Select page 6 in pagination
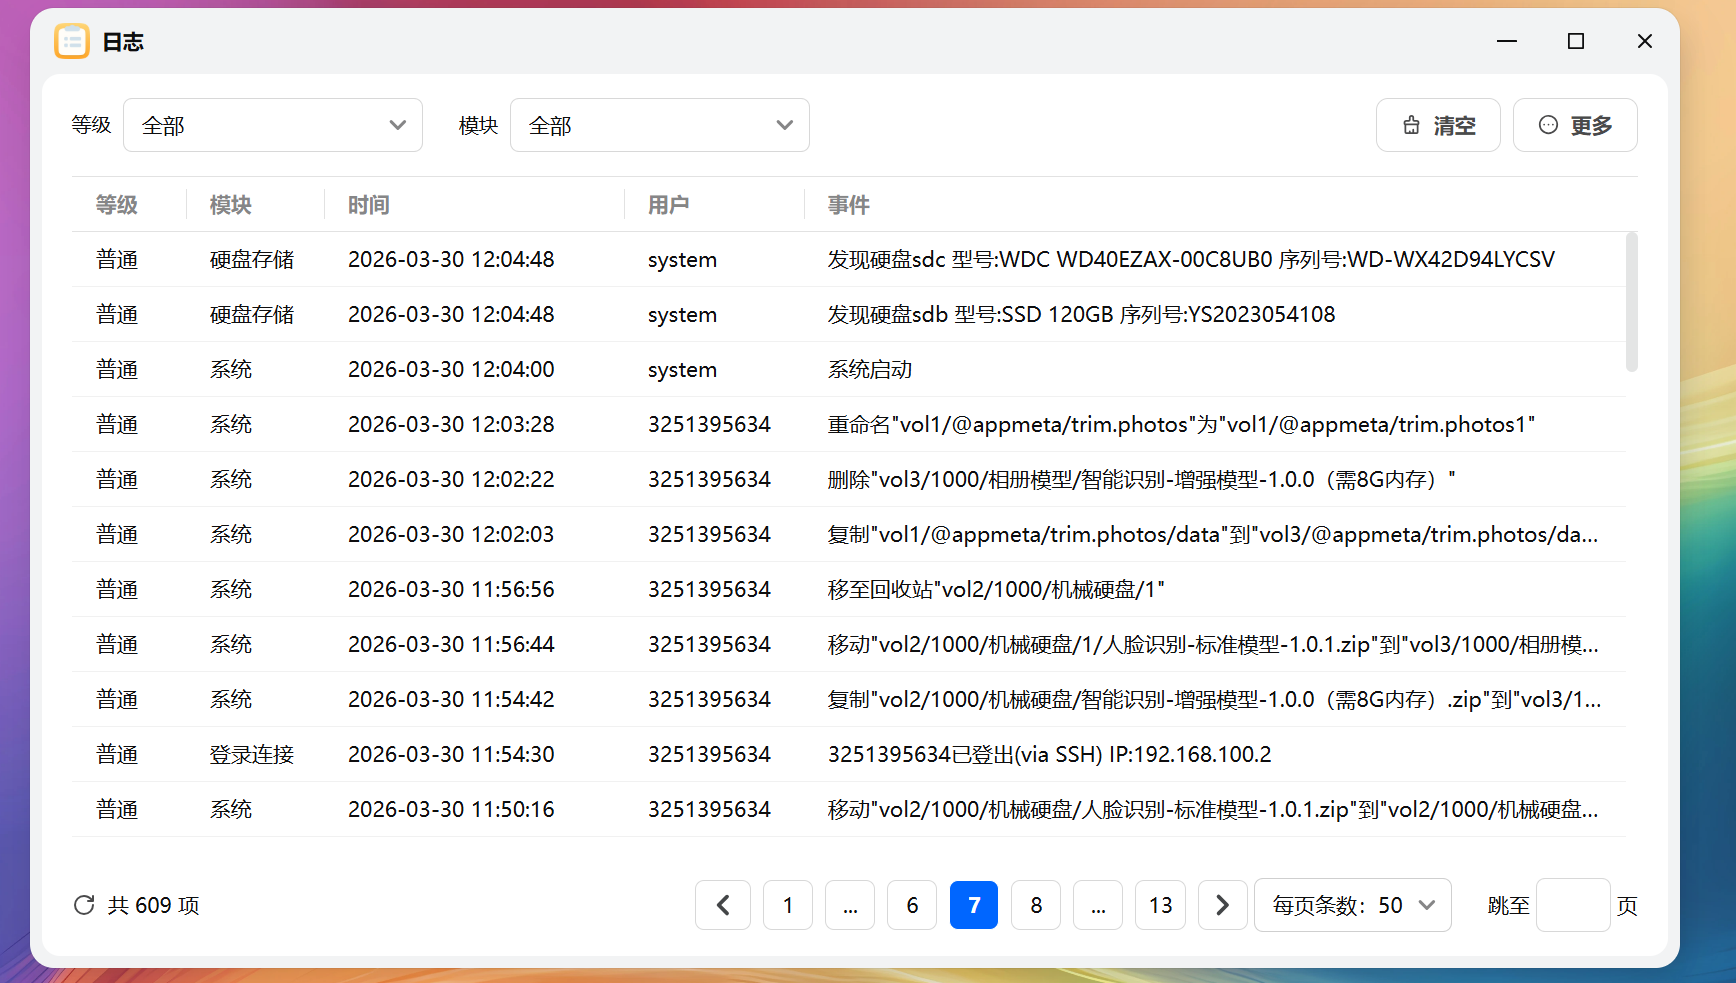This screenshot has width=1736, height=983. pos(911,904)
